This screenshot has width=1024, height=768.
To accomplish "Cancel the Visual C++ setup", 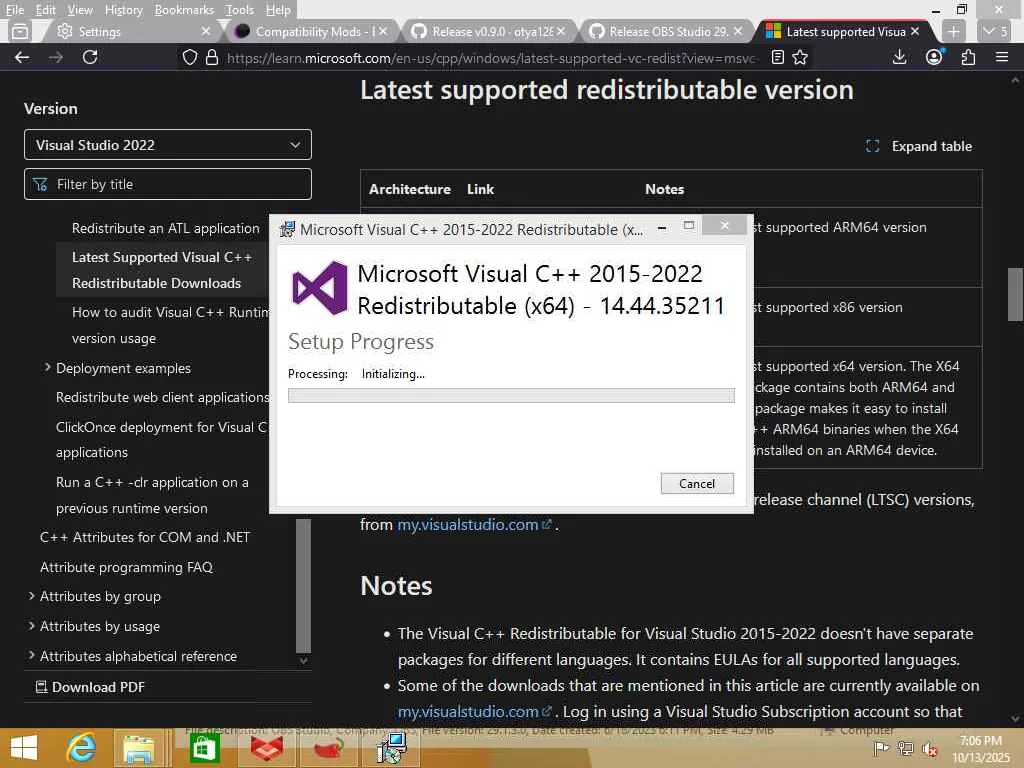I will pos(697,483).
